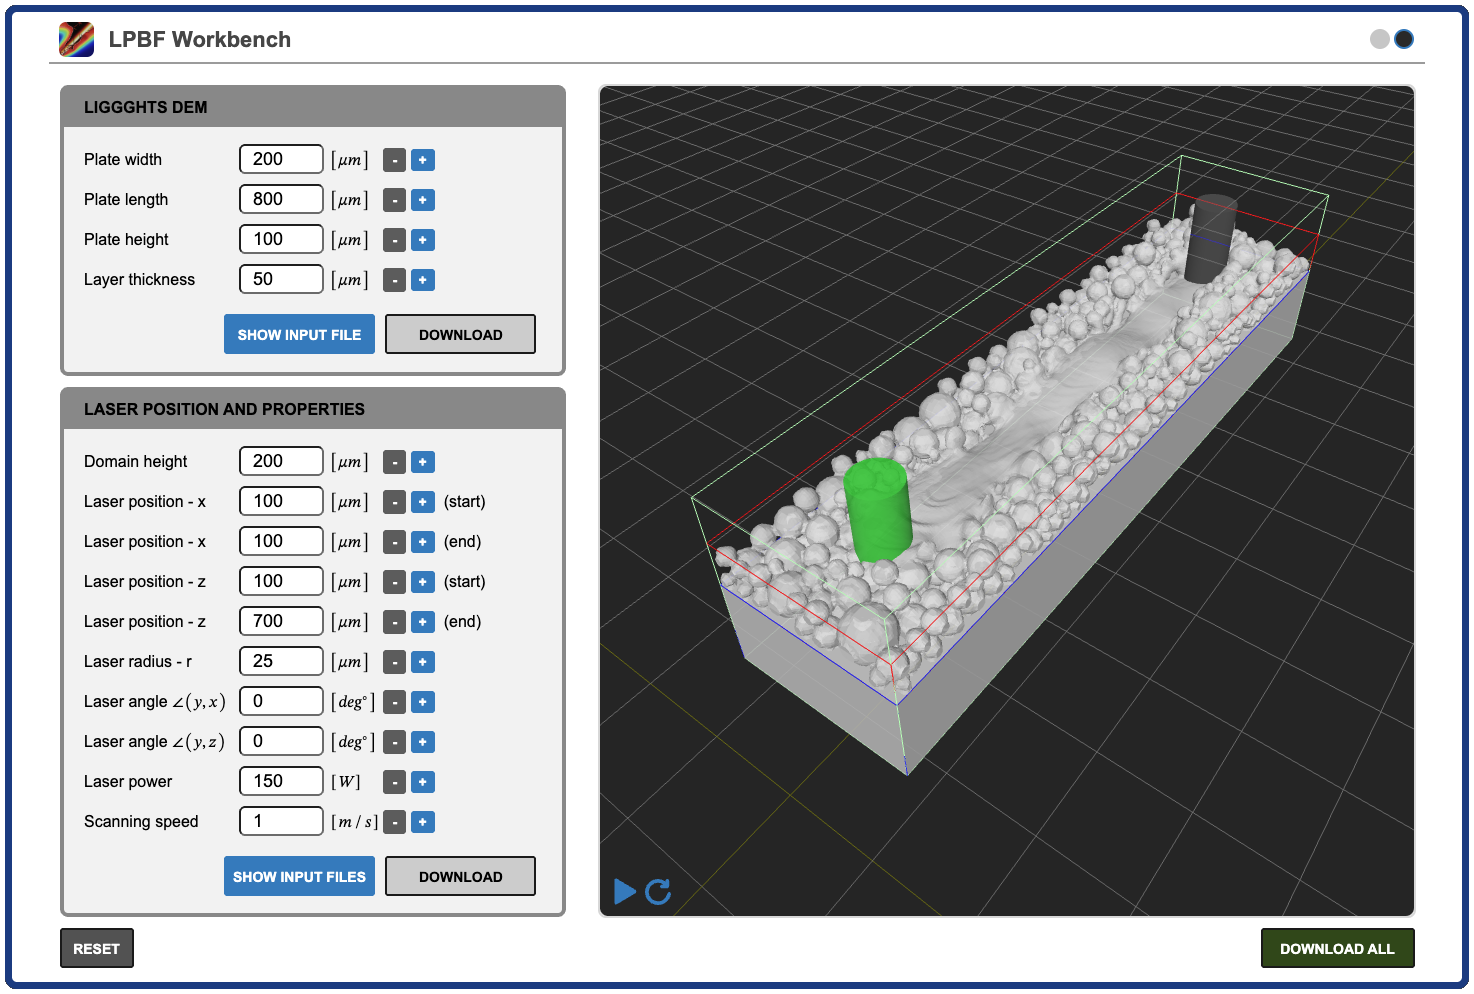Decrease Scanning speed value
Image resolution: width=1474 pixels, height=994 pixels.
click(395, 822)
